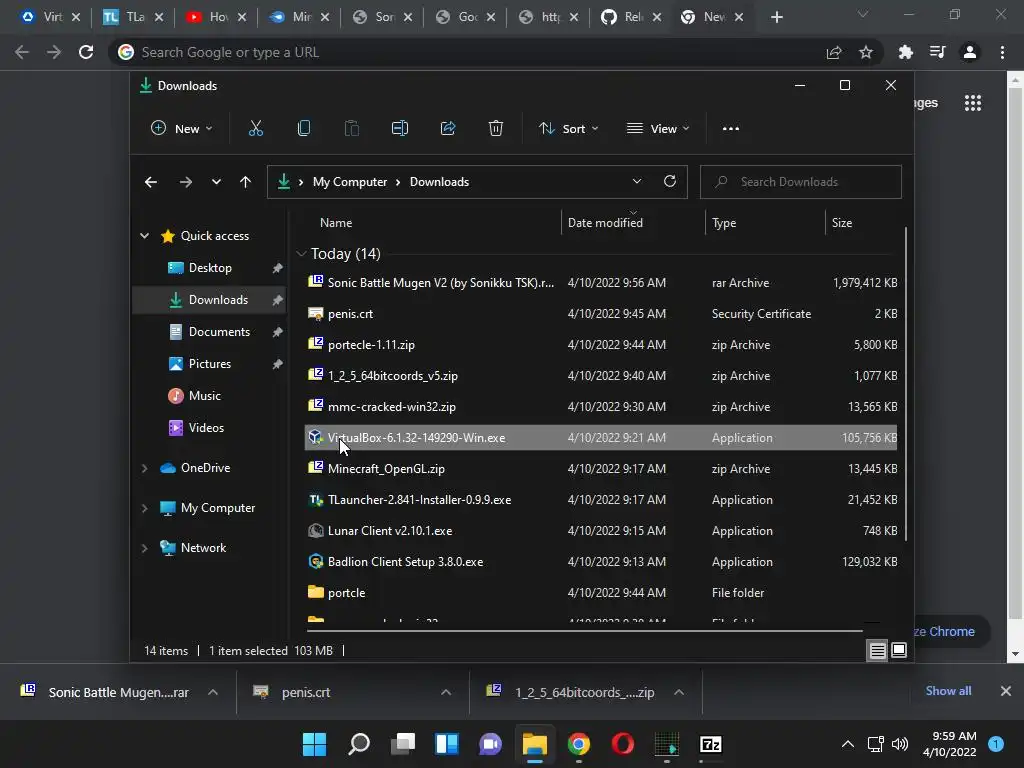This screenshot has width=1024, height=768.
Task: Open a new Chrome tab with plus button
Action: pos(776,17)
